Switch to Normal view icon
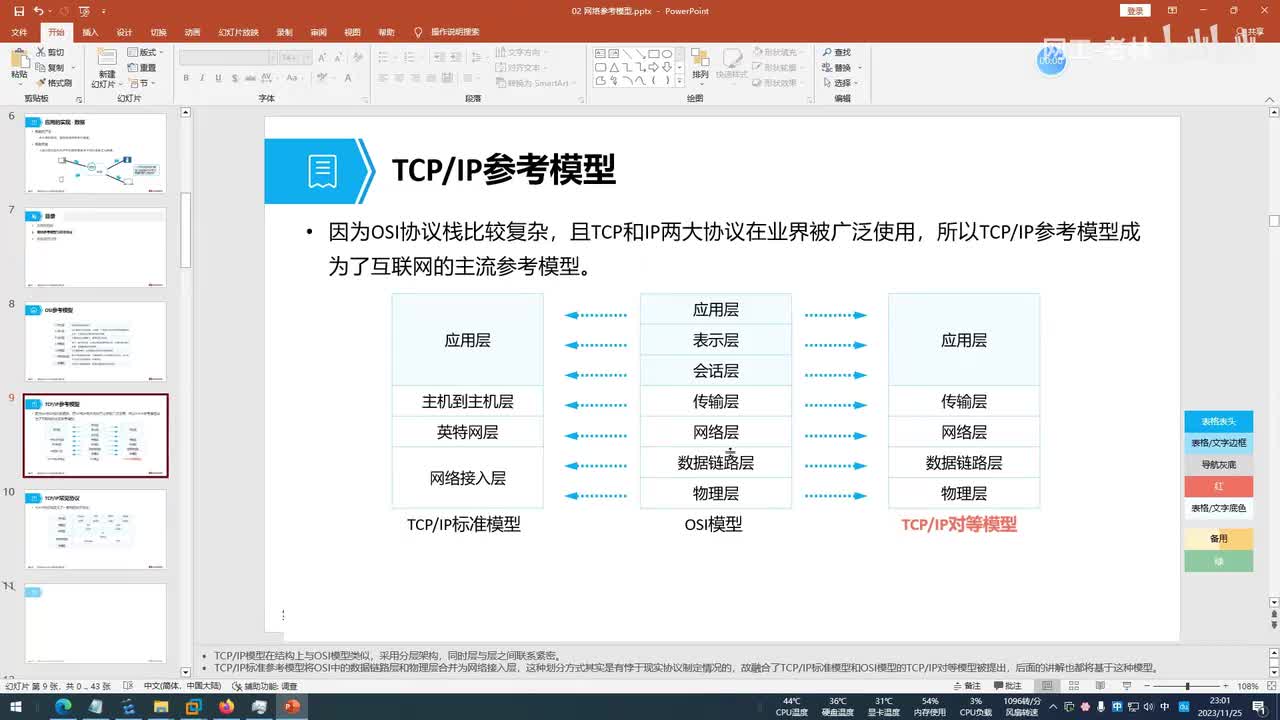 [1046, 686]
